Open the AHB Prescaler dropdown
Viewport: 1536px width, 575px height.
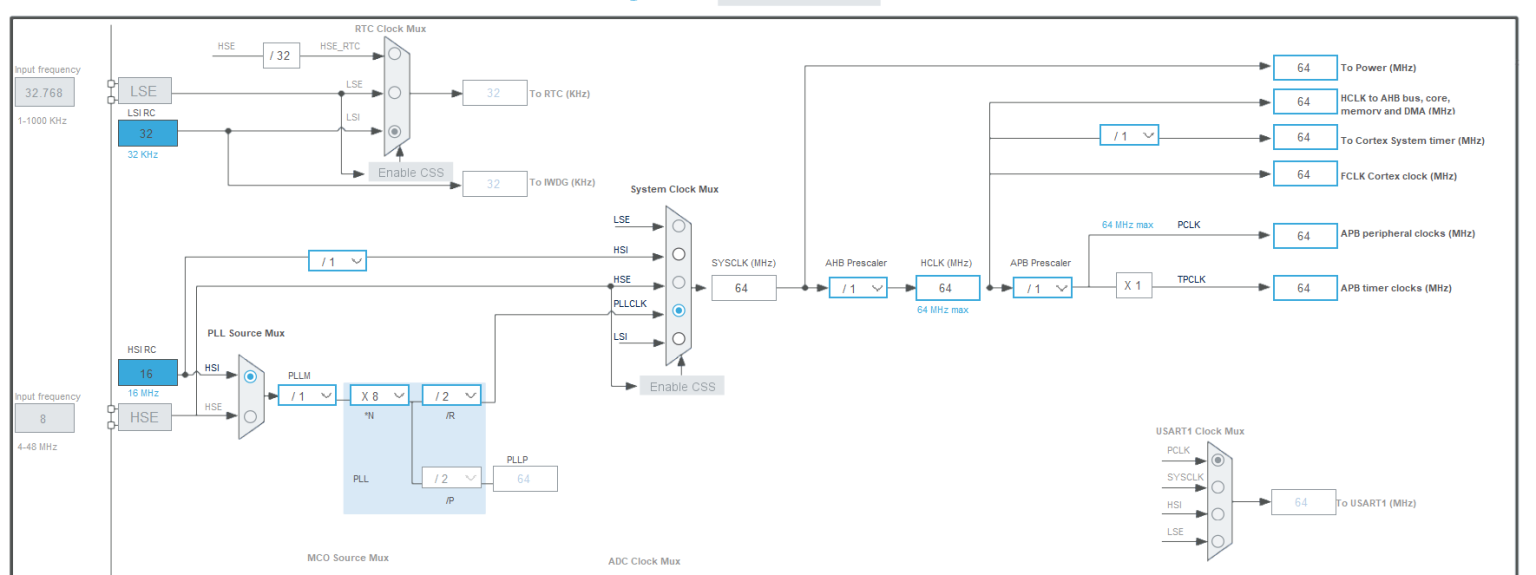coord(858,288)
